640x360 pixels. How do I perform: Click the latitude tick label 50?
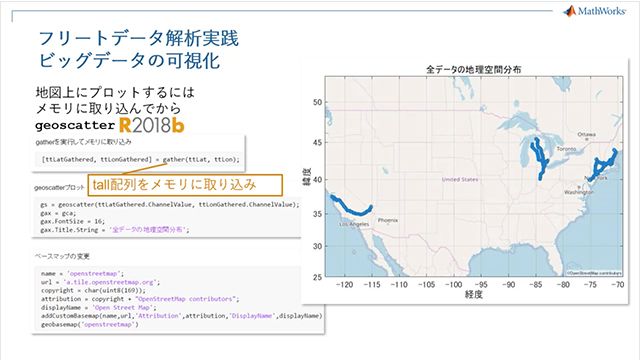click(318, 102)
